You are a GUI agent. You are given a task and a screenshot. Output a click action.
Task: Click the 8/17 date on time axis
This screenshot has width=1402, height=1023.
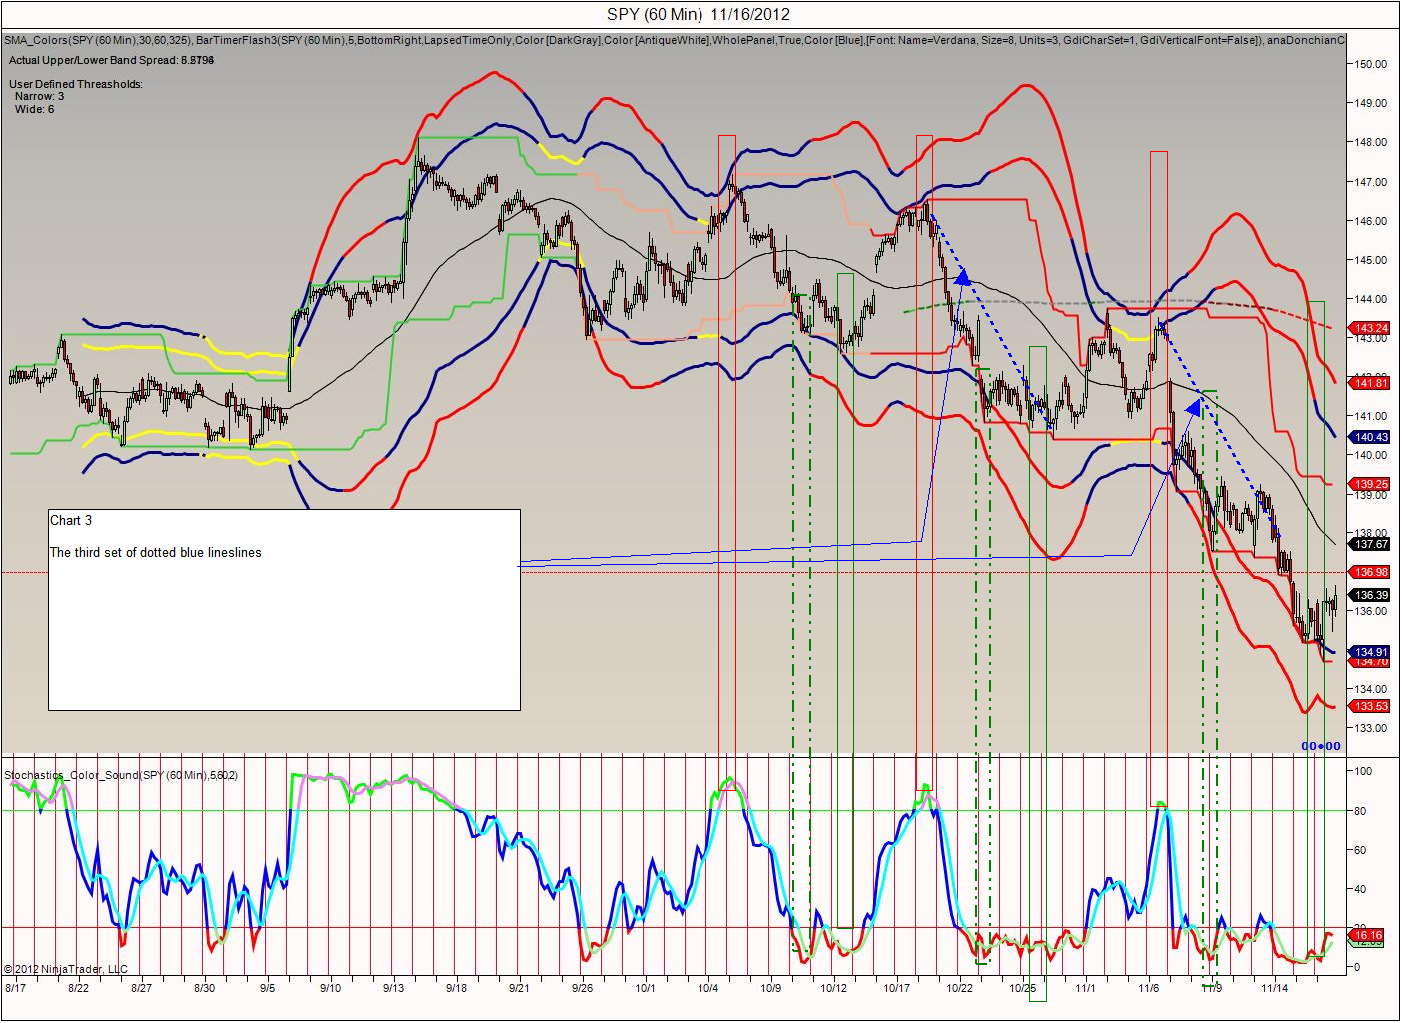tap(16, 988)
